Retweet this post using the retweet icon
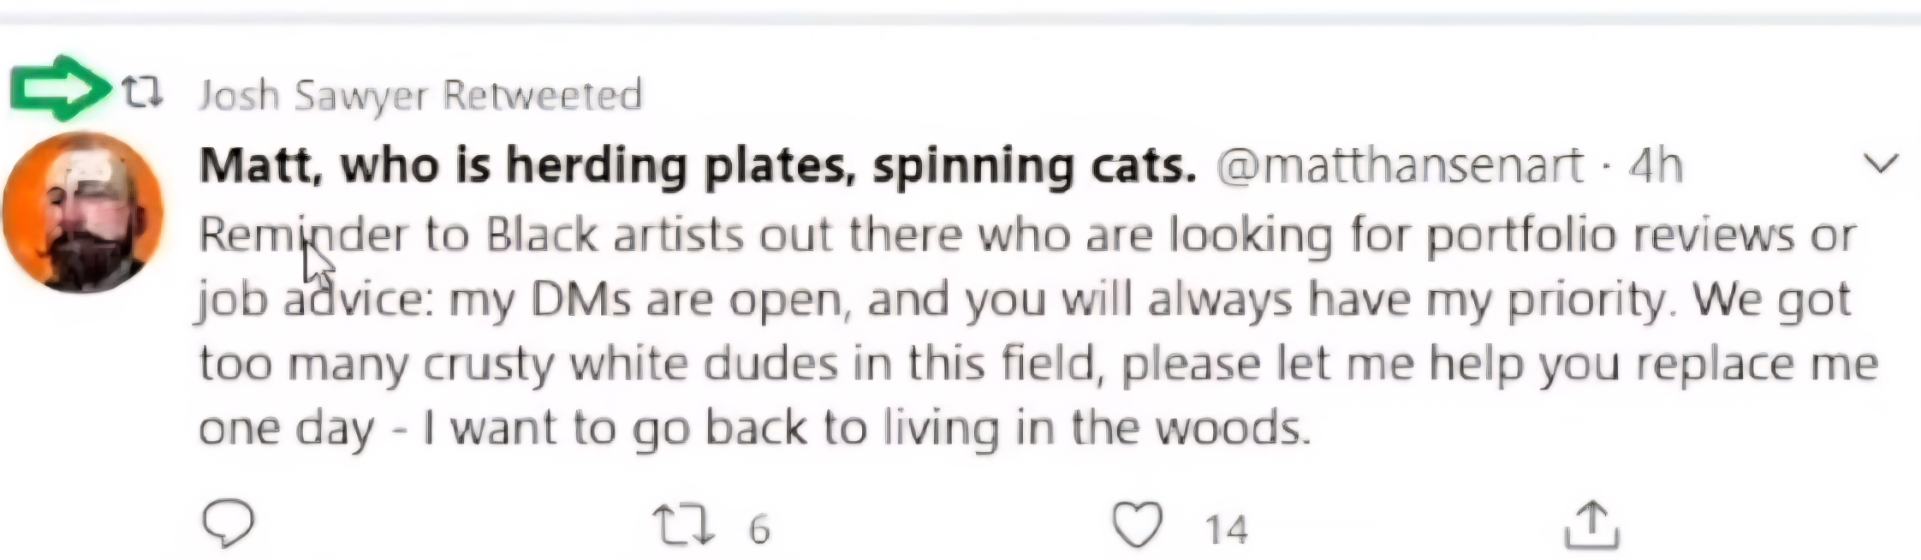Screen dimensions: 1921x560 (x=683, y=526)
